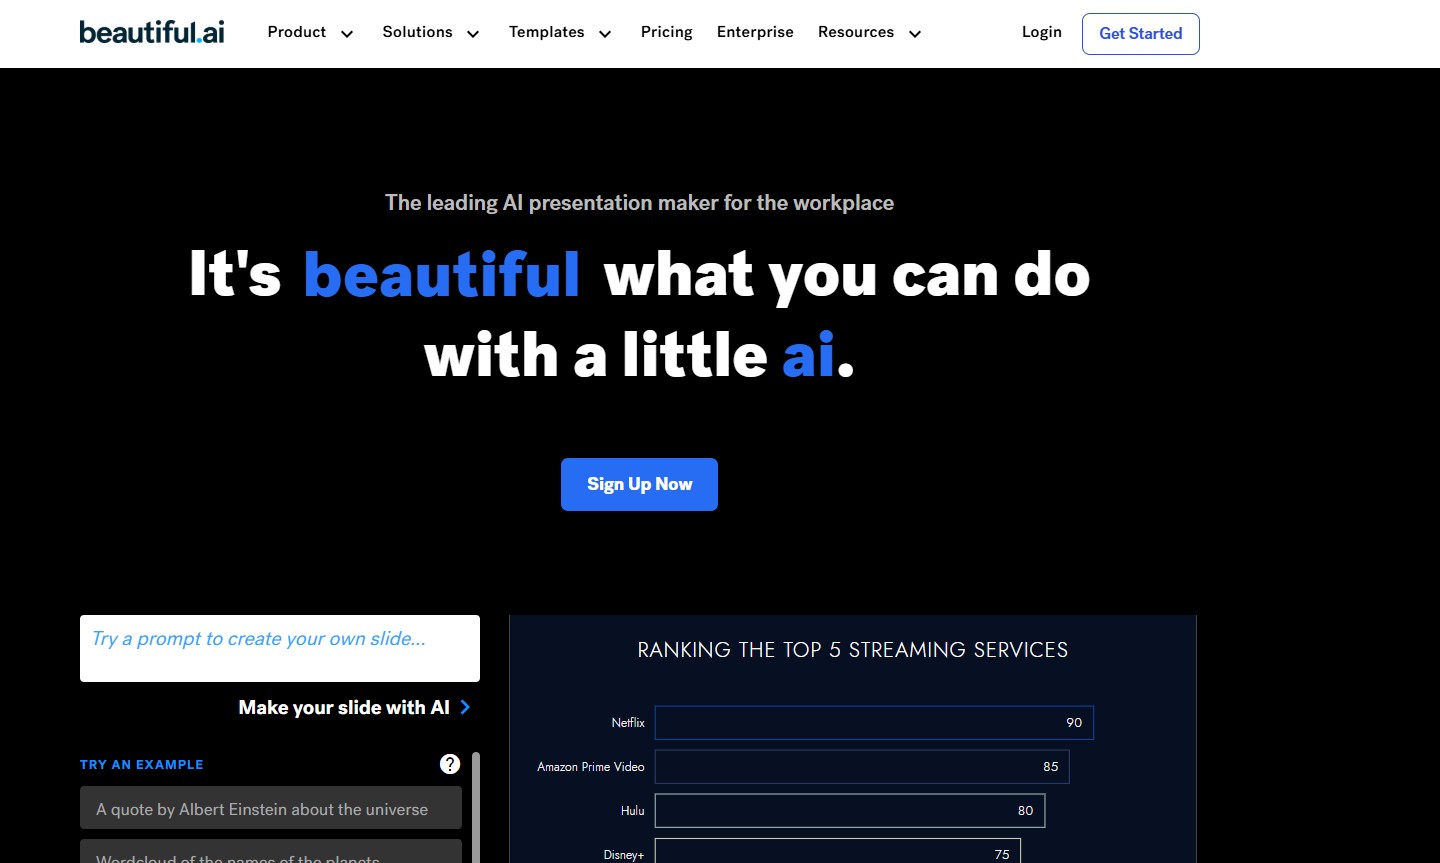Screen dimensions: 1440x863
Task: Select the Albert Einstein quote example
Action: click(x=271, y=808)
